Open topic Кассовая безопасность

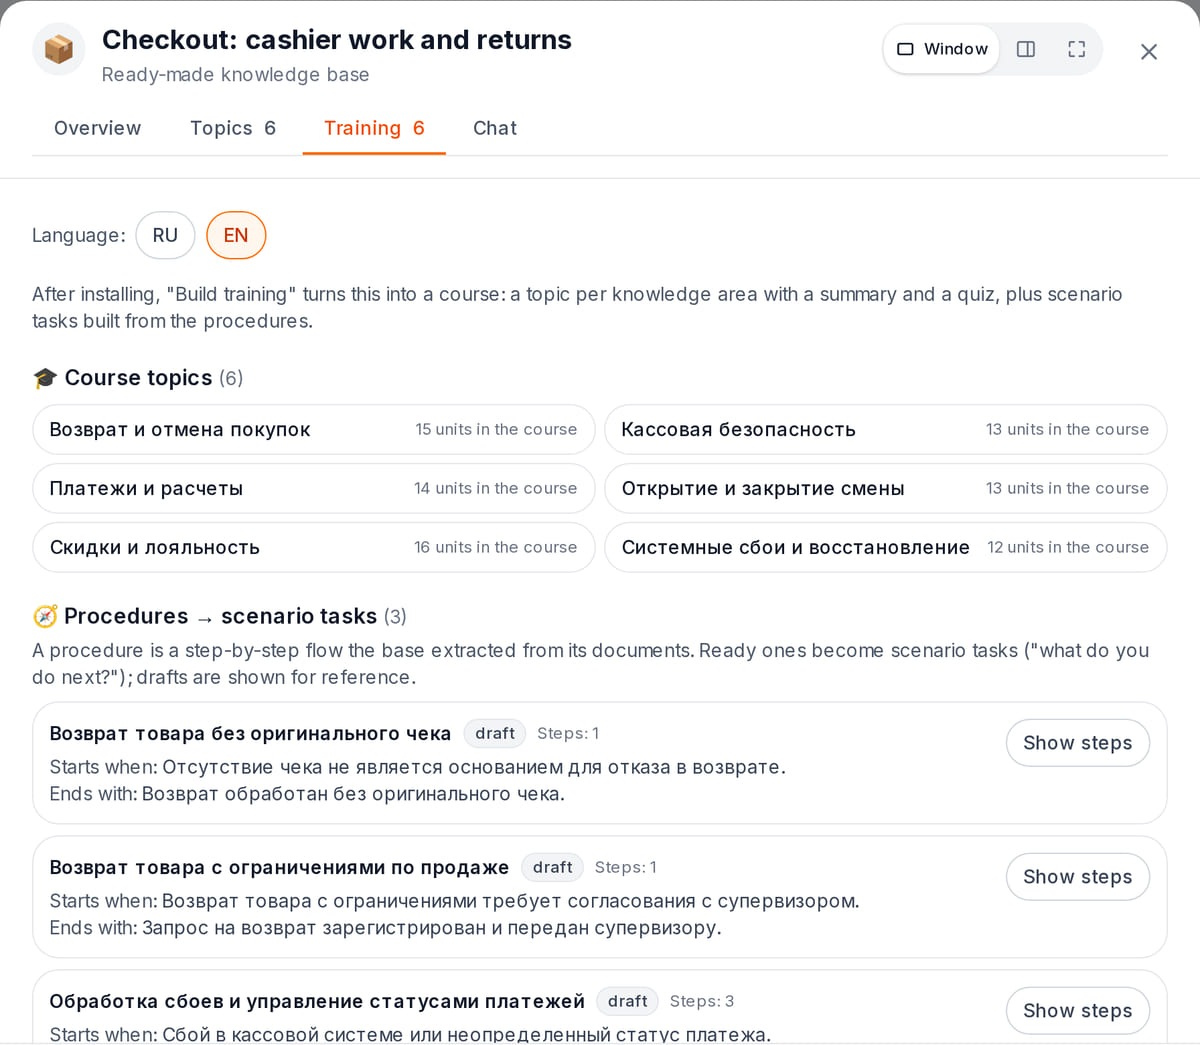pyautogui.click(x=886, y=429)
